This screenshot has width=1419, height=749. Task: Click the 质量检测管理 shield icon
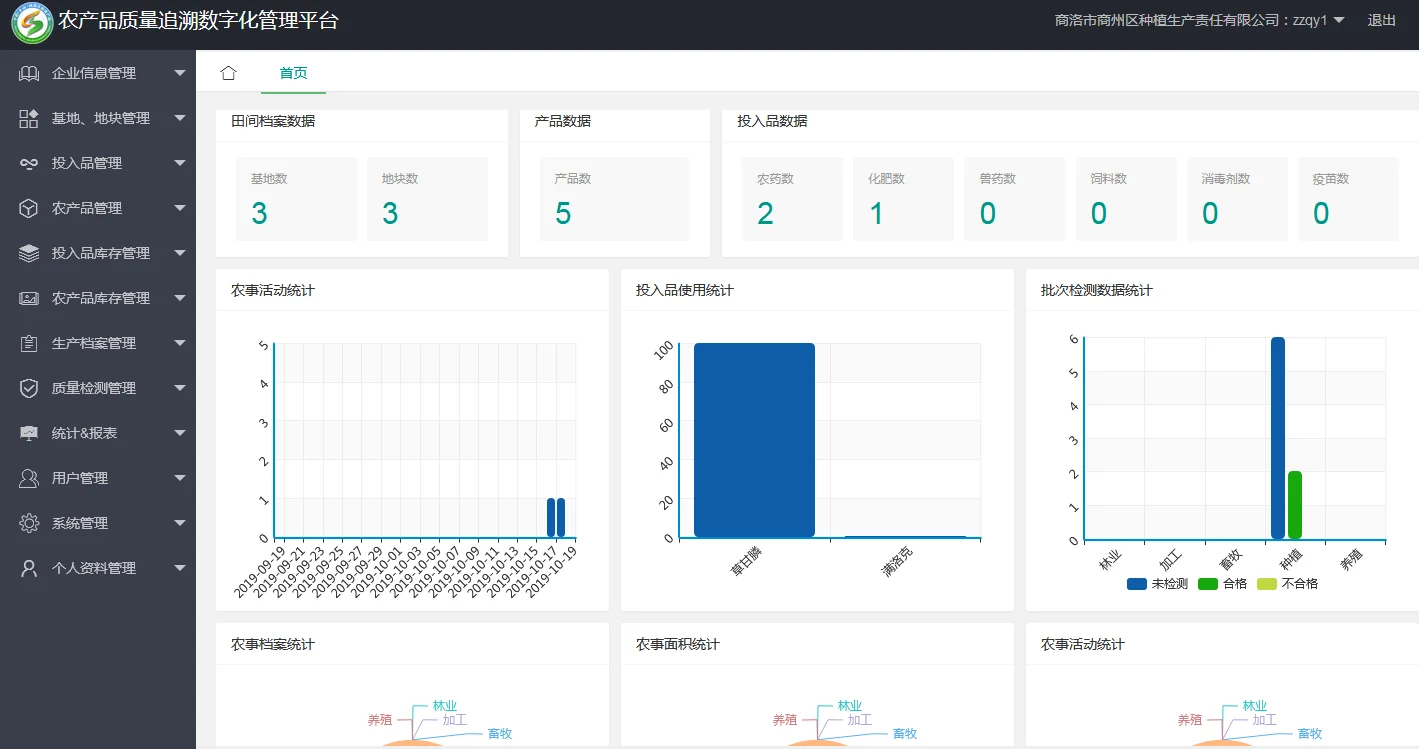[x=29, y=388]
